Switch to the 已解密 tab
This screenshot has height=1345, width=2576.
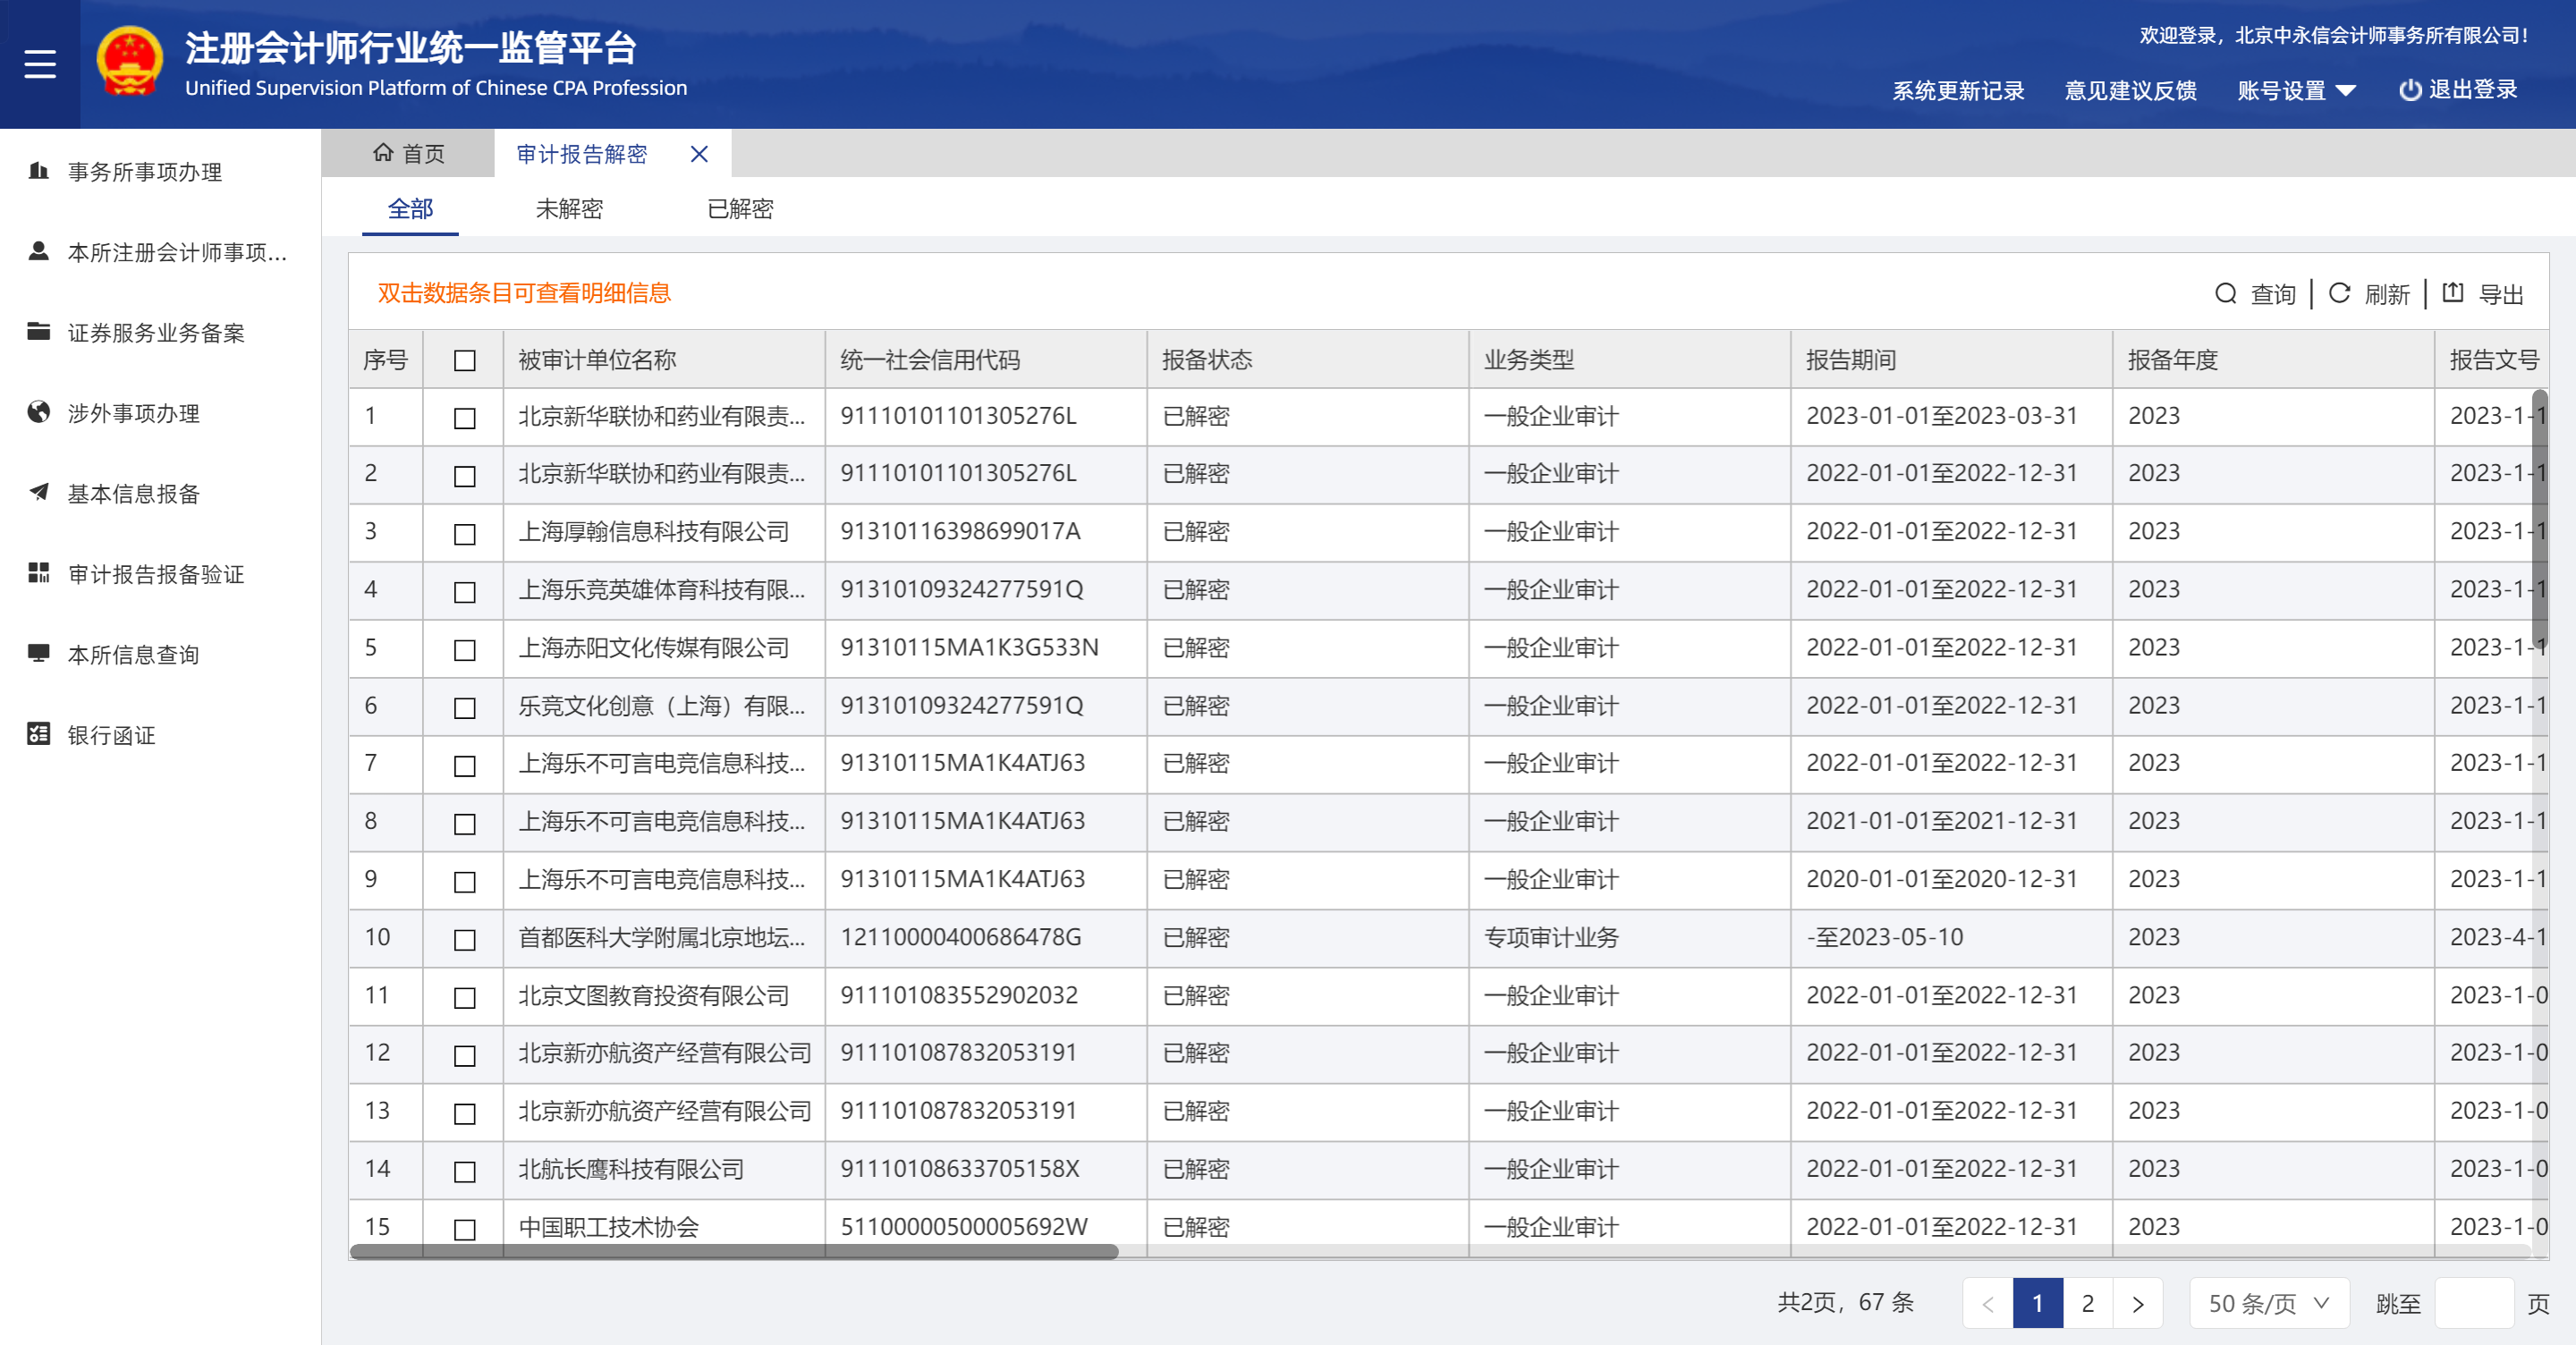pos(740,209)
